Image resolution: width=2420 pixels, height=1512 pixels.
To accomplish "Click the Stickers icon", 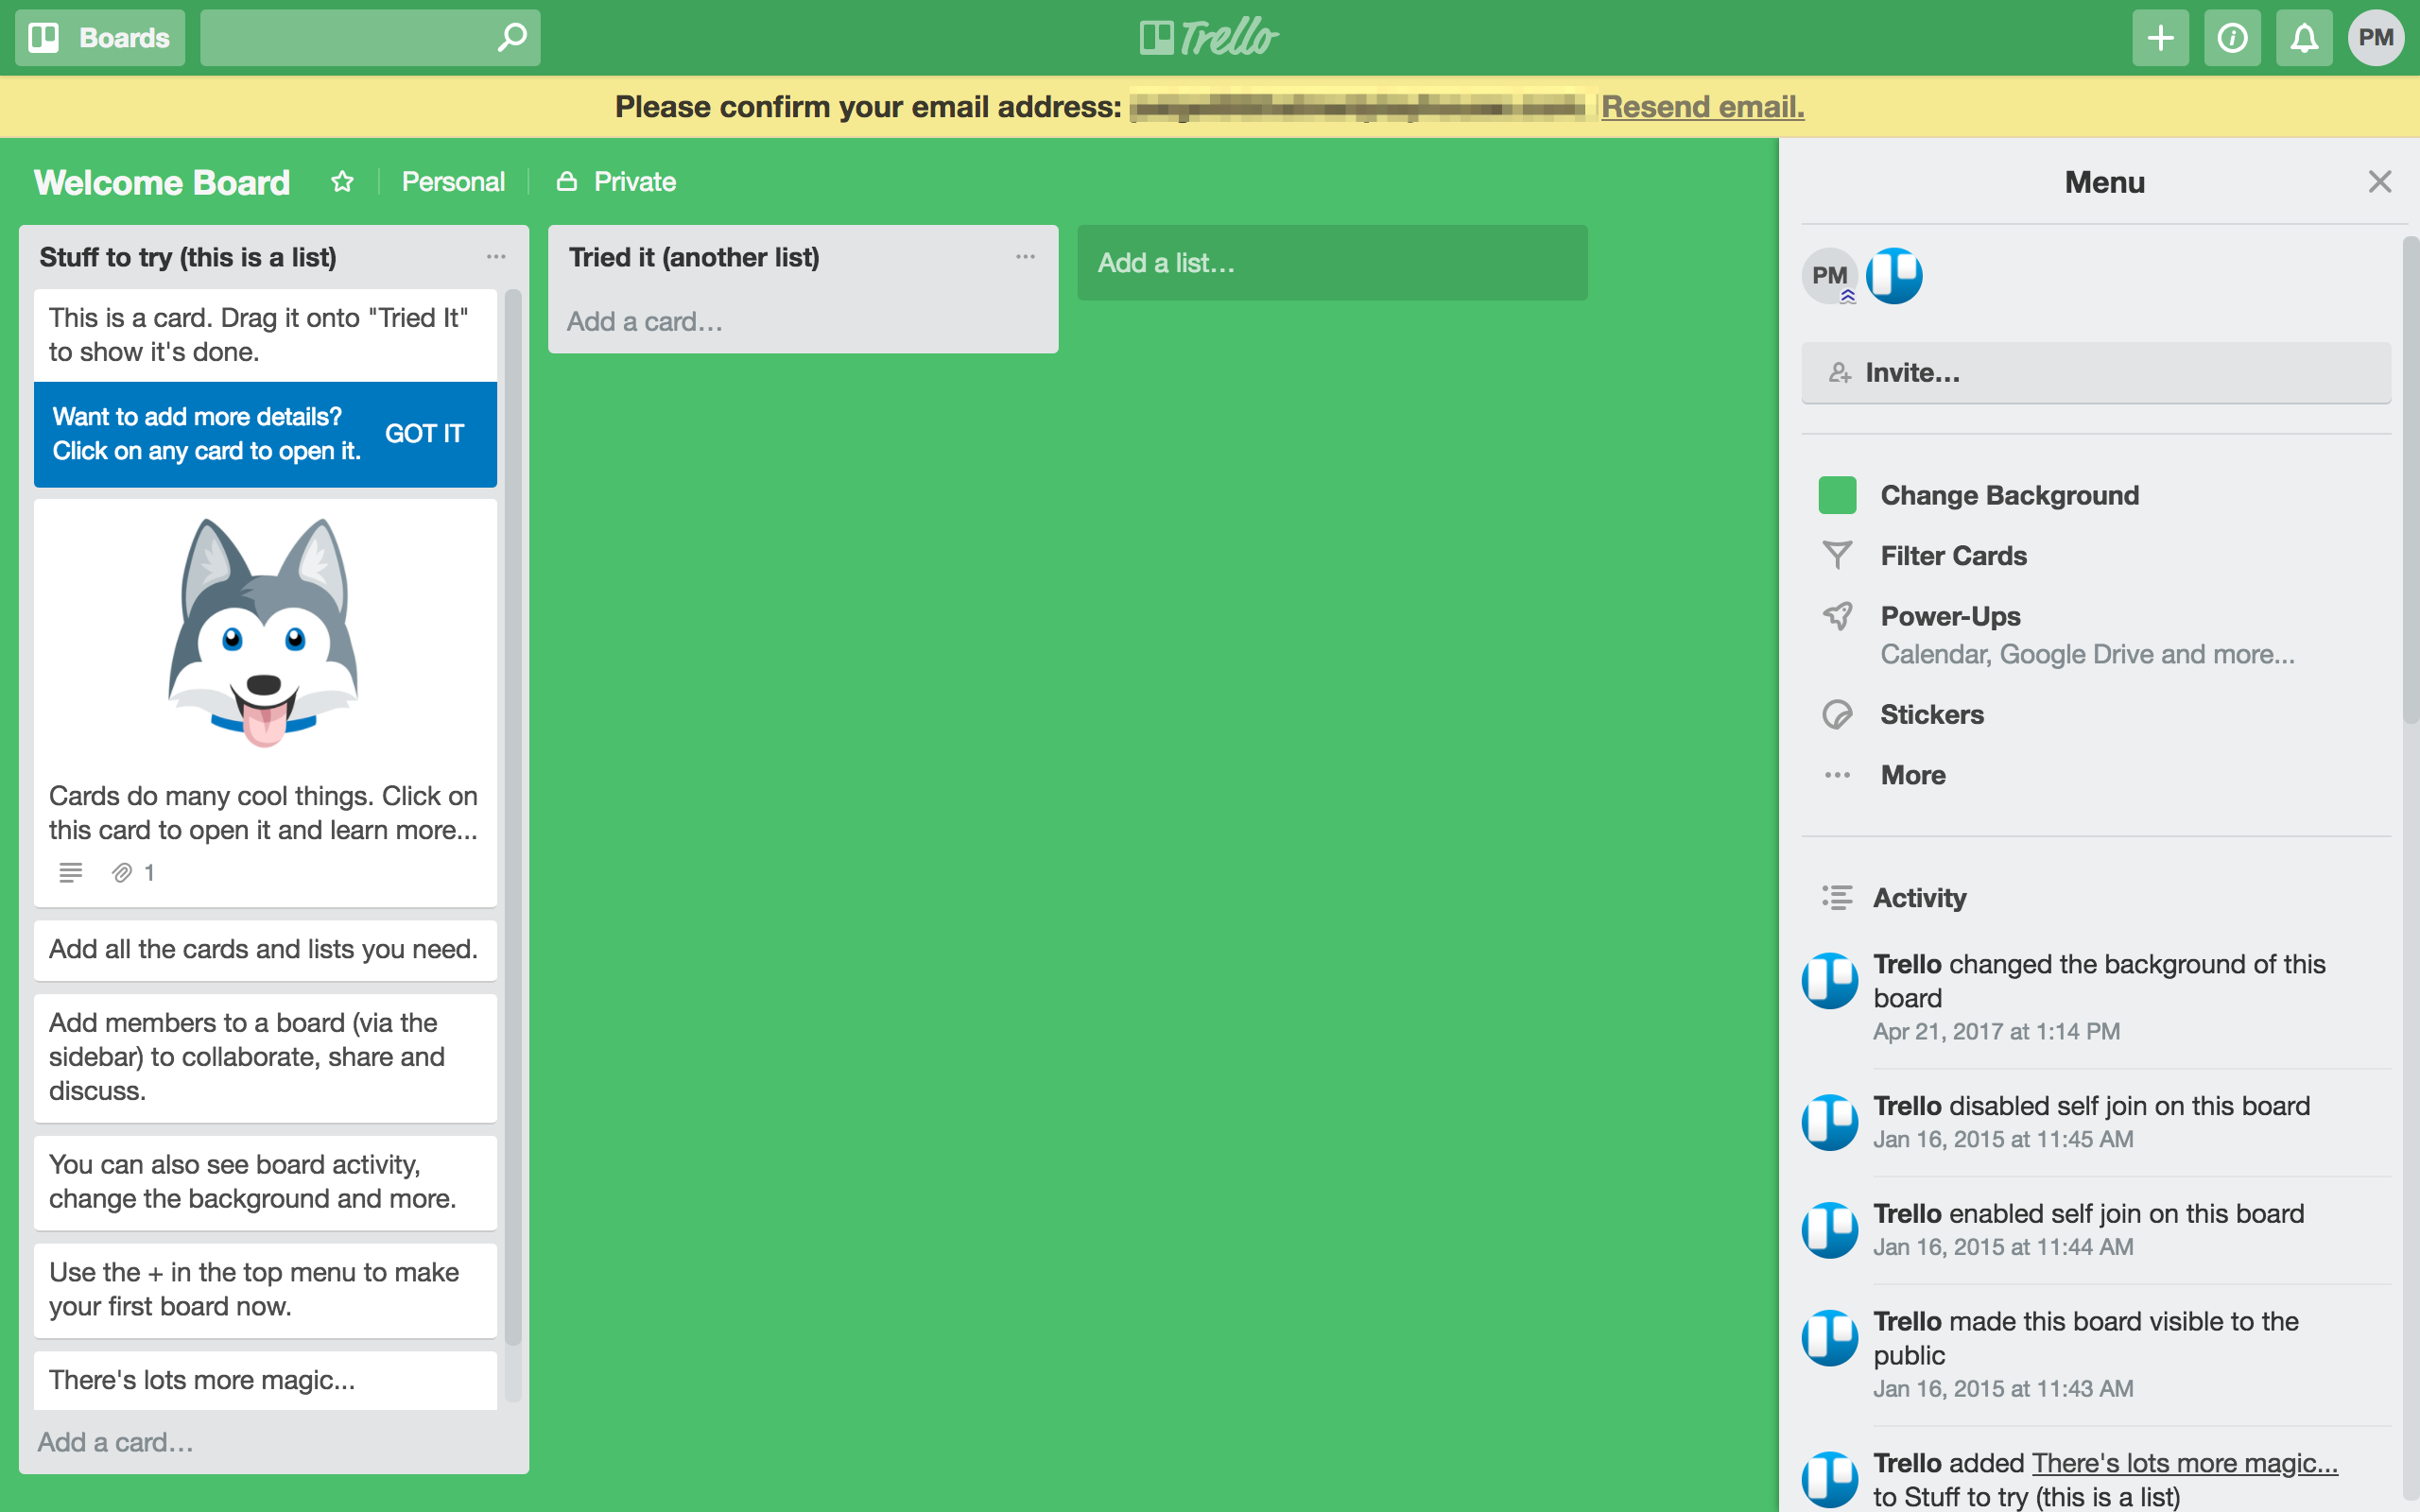I will pyautogui.click(x=1837, y=715).
